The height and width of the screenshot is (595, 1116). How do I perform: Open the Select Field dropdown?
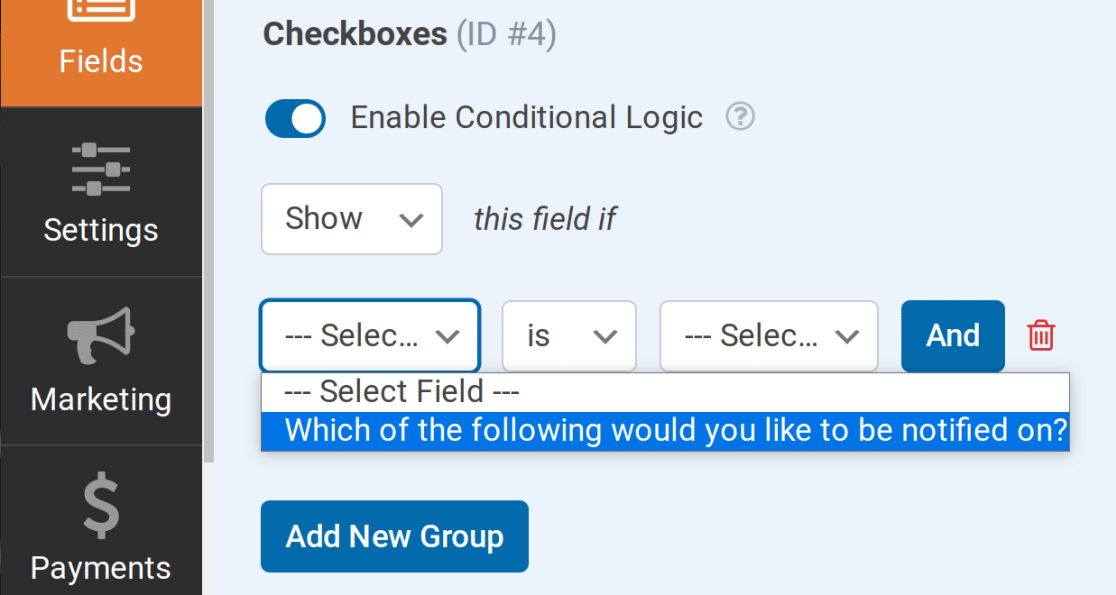[370, 336]
